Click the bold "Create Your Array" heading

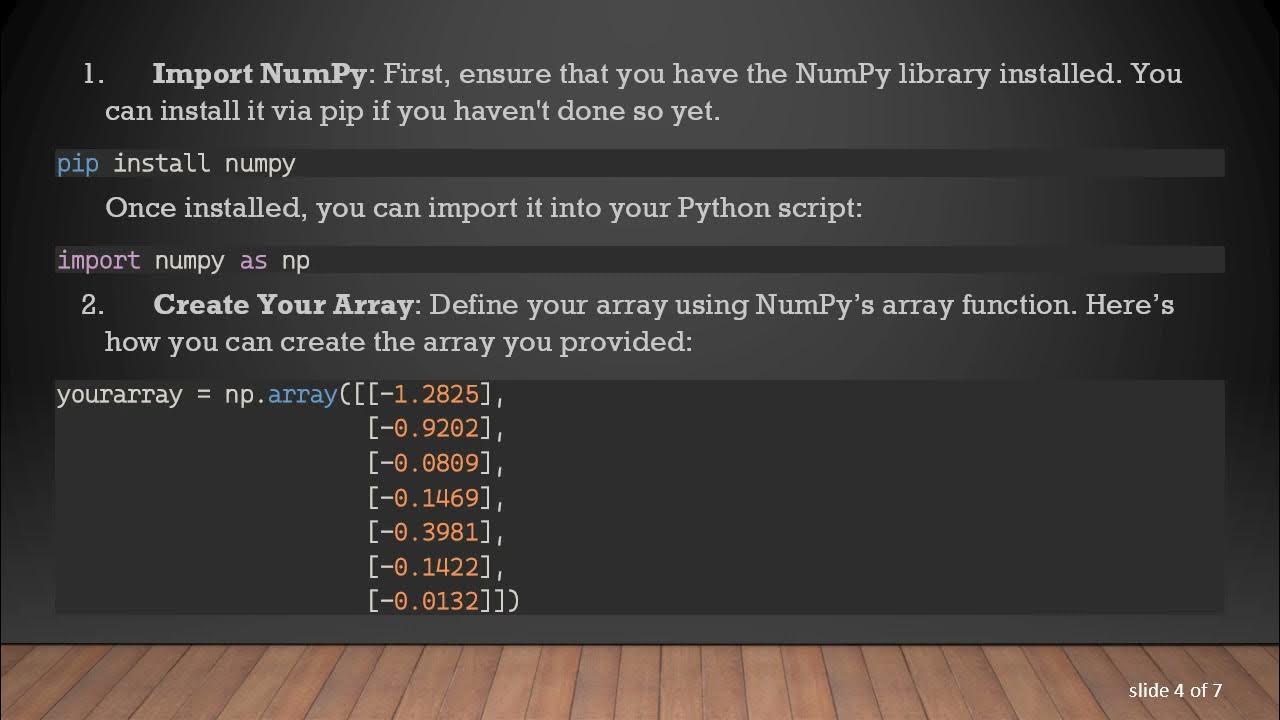pos(282,305)
